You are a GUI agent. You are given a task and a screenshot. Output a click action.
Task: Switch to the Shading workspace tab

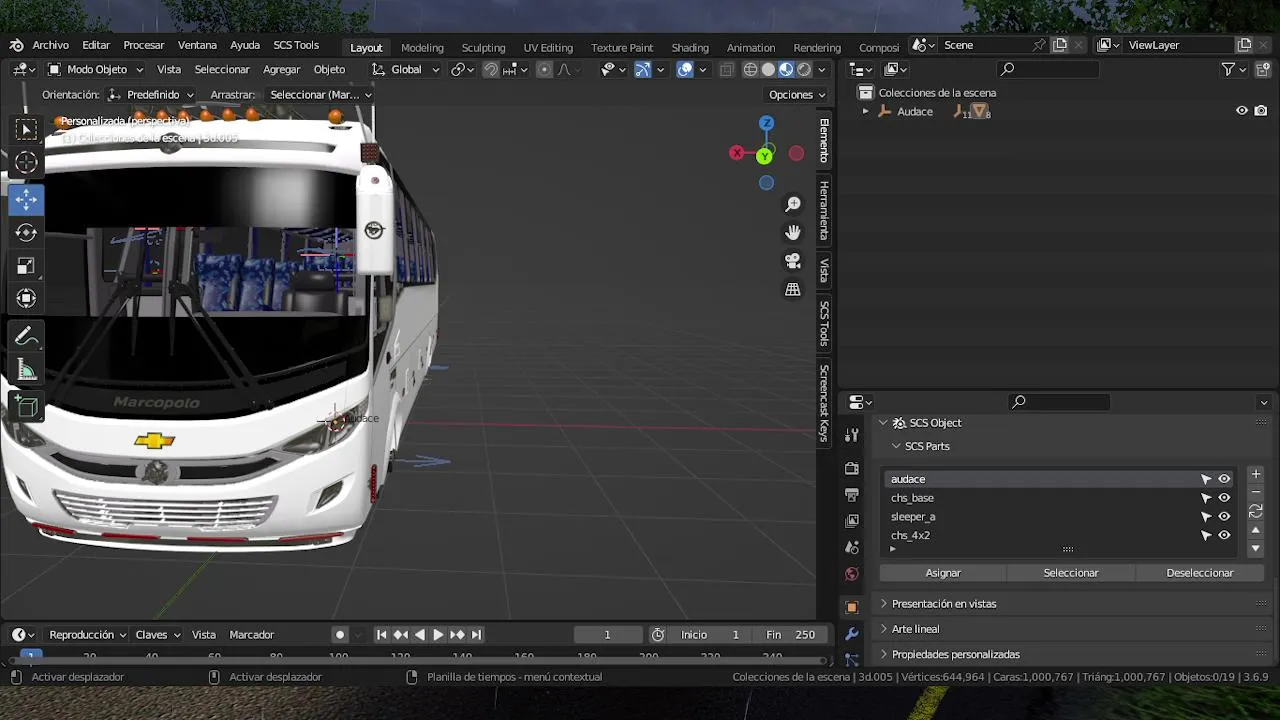point(689,47)
